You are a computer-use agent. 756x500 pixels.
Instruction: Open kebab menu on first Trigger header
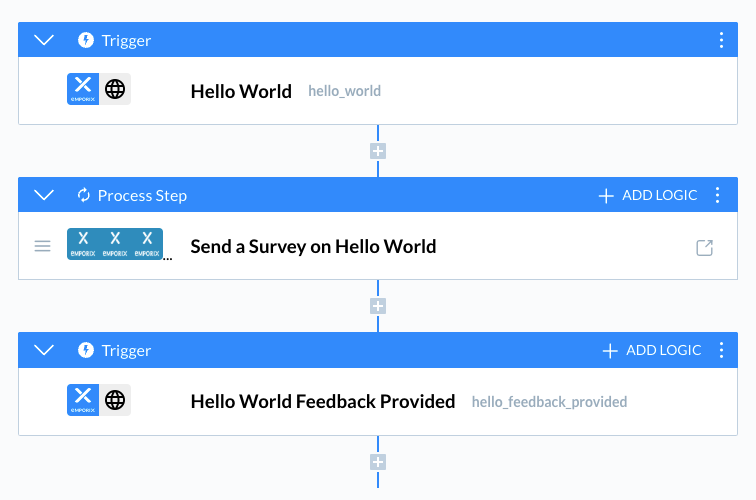[x=722, y=41]
